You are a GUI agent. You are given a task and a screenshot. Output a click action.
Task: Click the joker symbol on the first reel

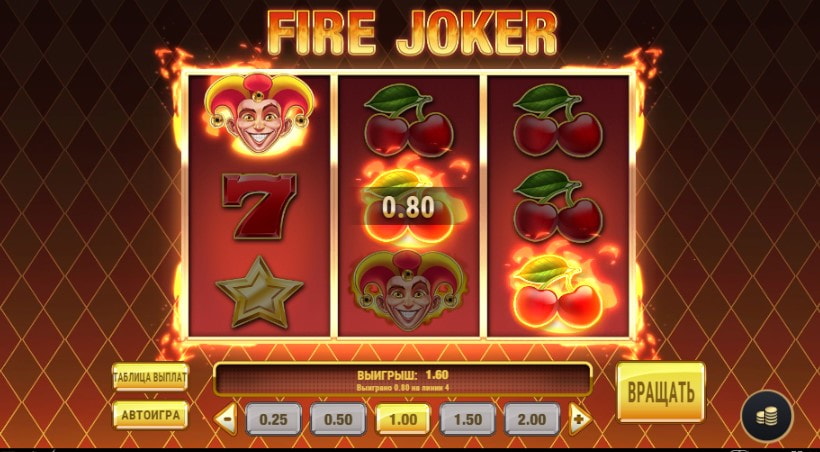coord(260,114)
